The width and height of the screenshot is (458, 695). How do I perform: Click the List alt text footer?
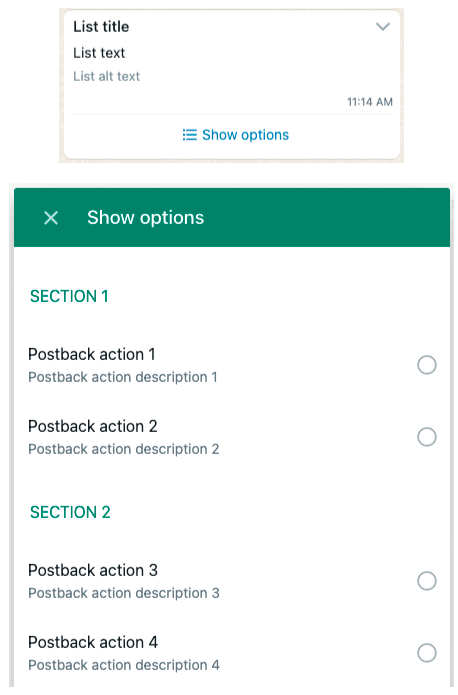click(106, 76)
